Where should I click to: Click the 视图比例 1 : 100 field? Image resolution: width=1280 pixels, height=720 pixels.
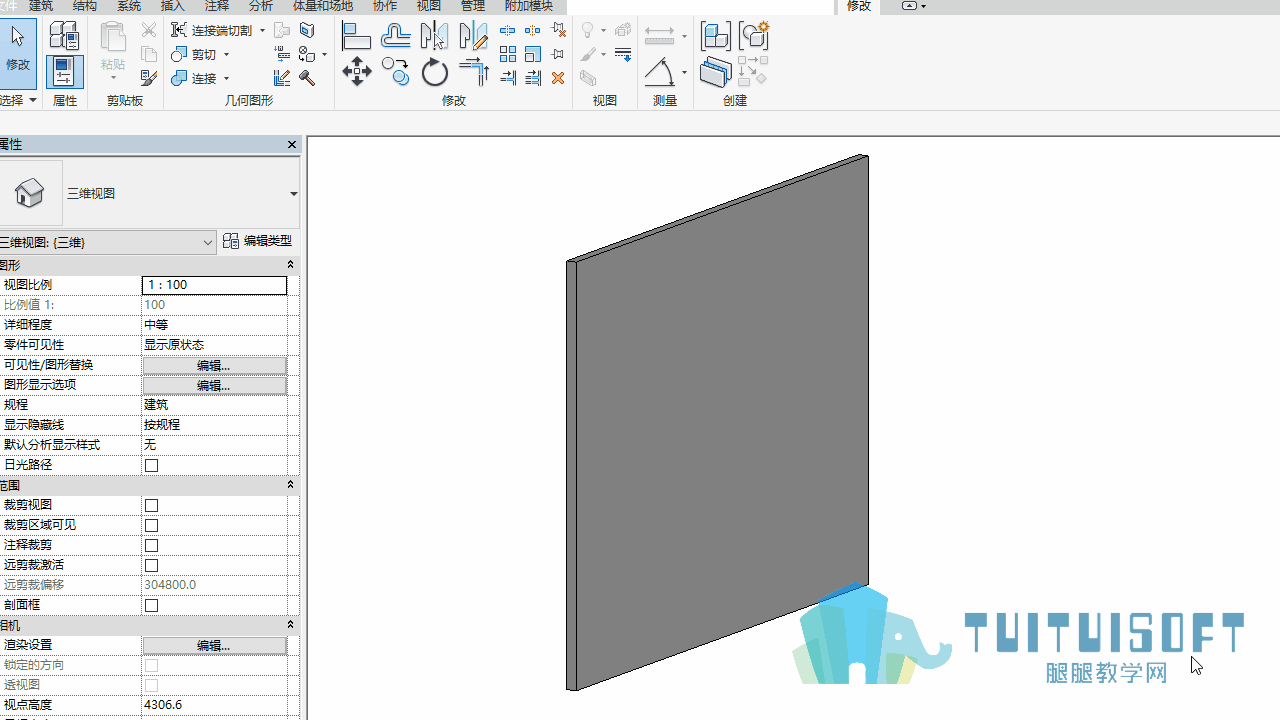pyautogui.click(x=214, y=285)
